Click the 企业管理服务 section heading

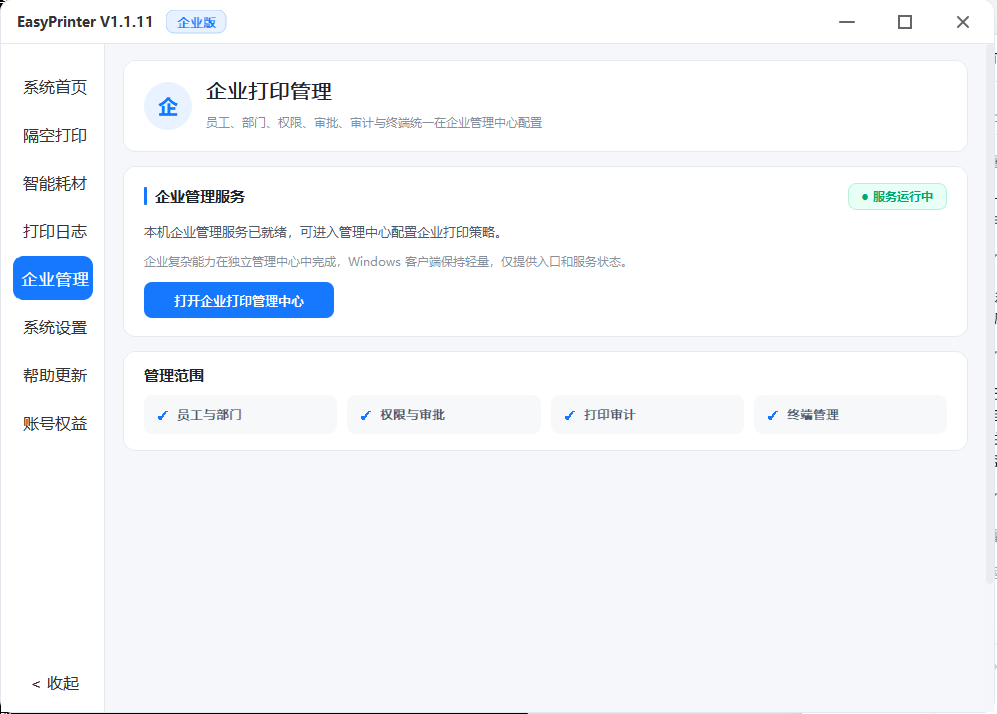(x=200, y=196)
